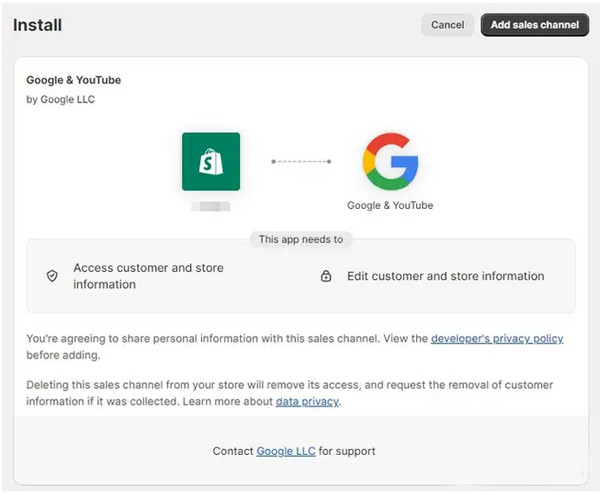The width and height of the screenshot is (600, 493).
Task: Follow the data privacy link
Action: point(309,401)
